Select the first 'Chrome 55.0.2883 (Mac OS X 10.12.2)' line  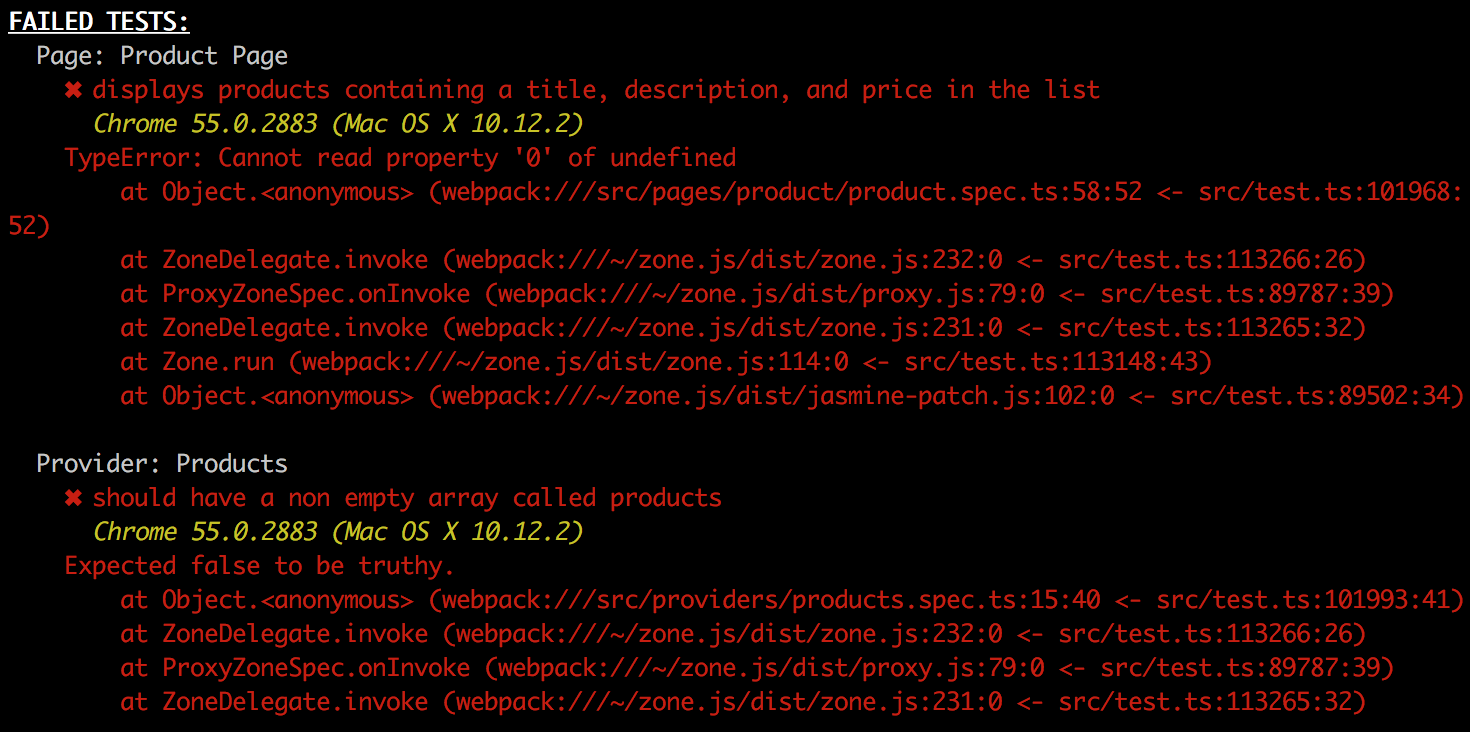(x=338, y=124)
